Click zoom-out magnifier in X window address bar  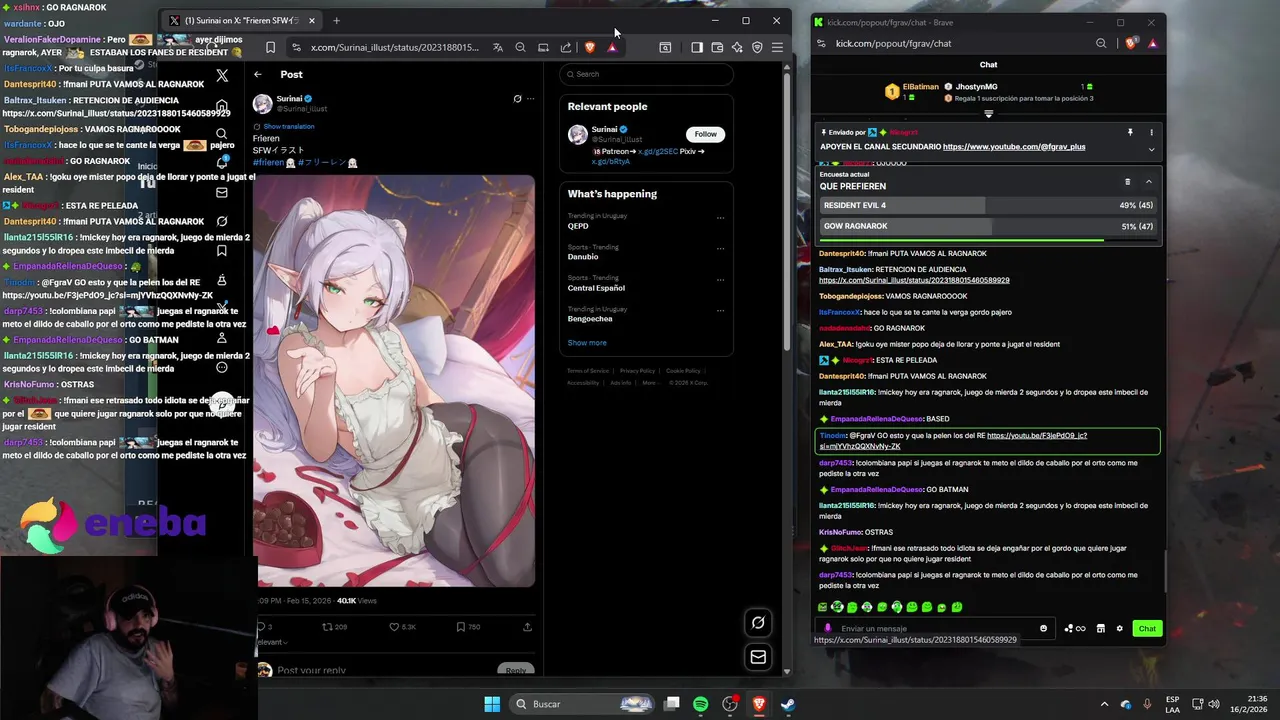tap(520, 47)
